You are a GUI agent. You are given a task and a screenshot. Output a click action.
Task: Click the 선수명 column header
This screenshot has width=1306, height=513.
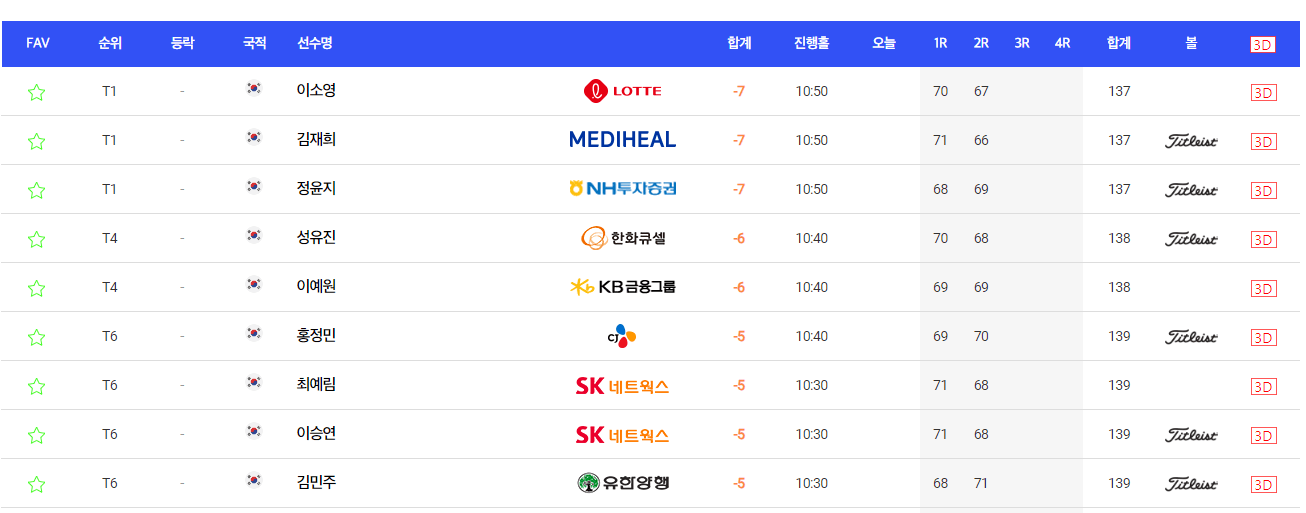click(x=315, y=44)
